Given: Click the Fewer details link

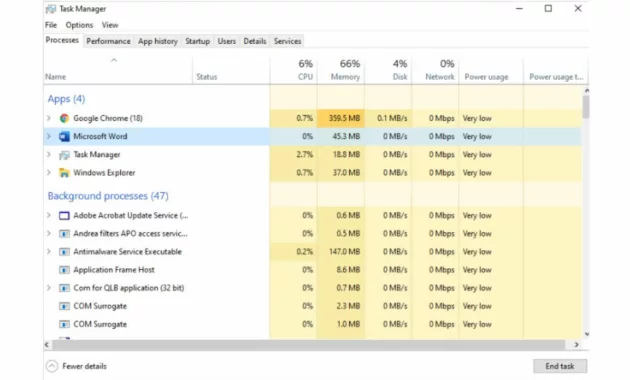Looking at the screenshot, I should [84, 366].
